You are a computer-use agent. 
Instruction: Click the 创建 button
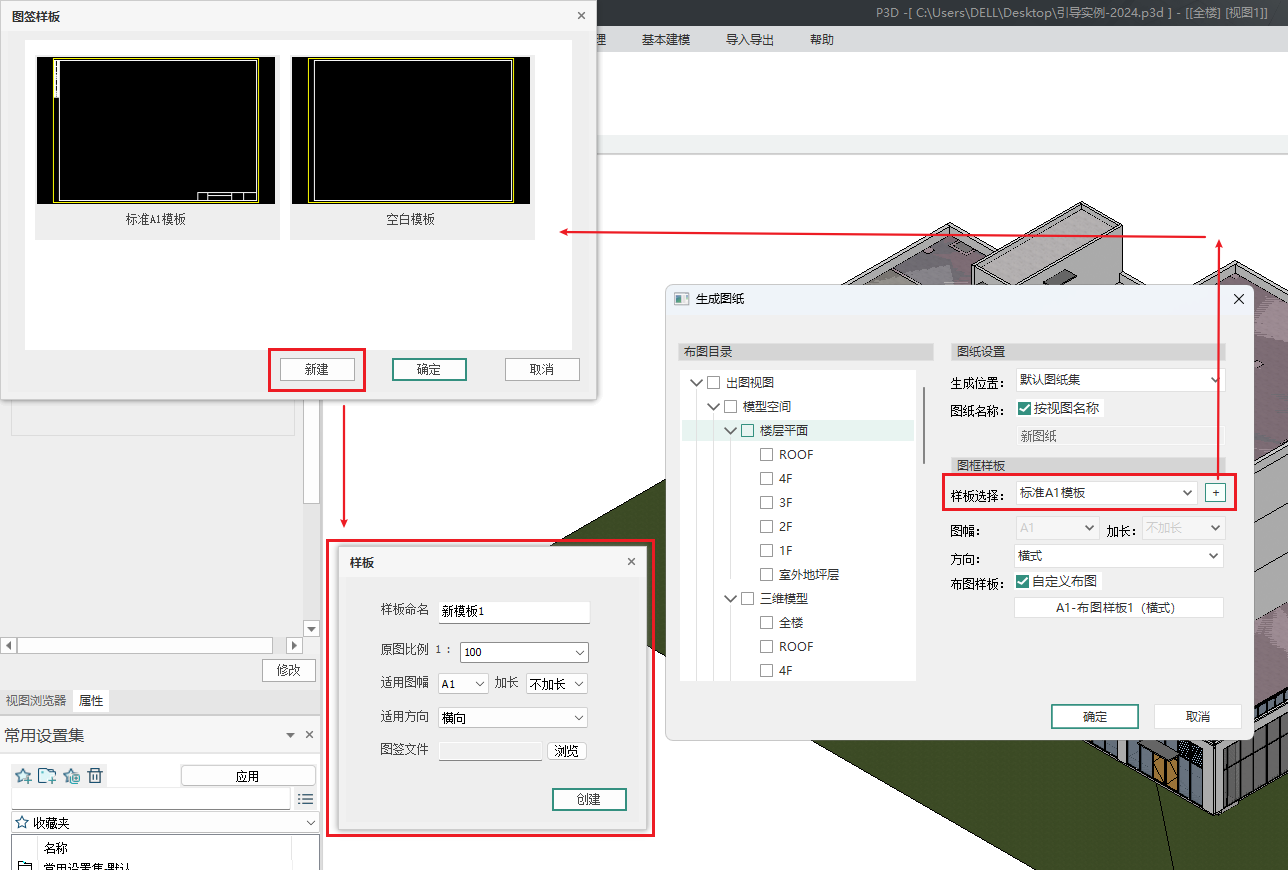click(x=589, y=799)
